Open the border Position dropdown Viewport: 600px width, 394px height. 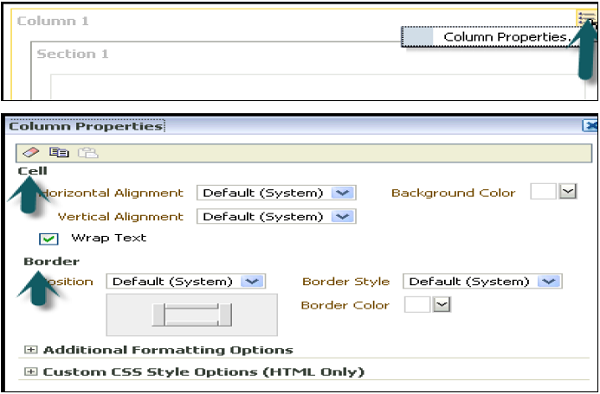[186, 282]
